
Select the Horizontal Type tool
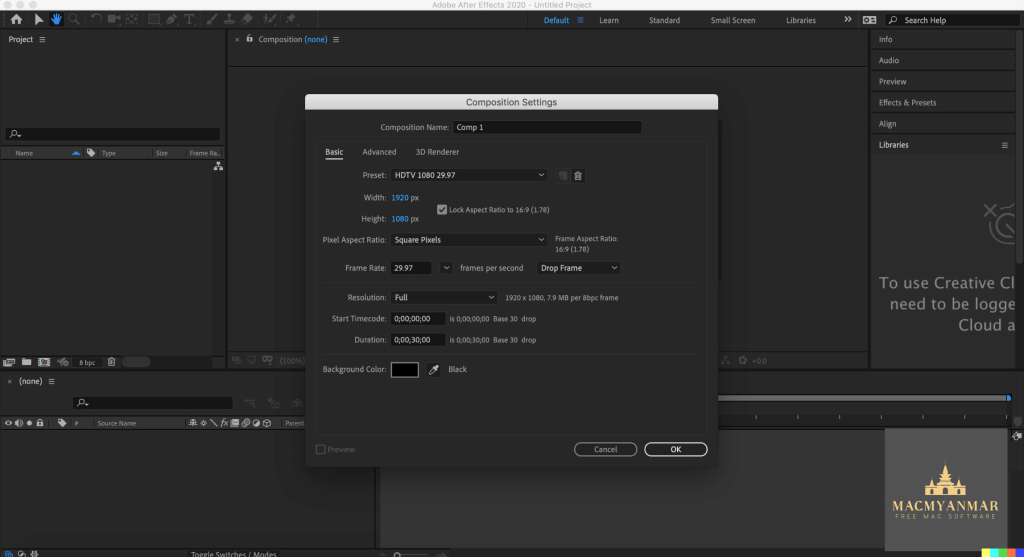pyautogui.click(x=189, y=20)
